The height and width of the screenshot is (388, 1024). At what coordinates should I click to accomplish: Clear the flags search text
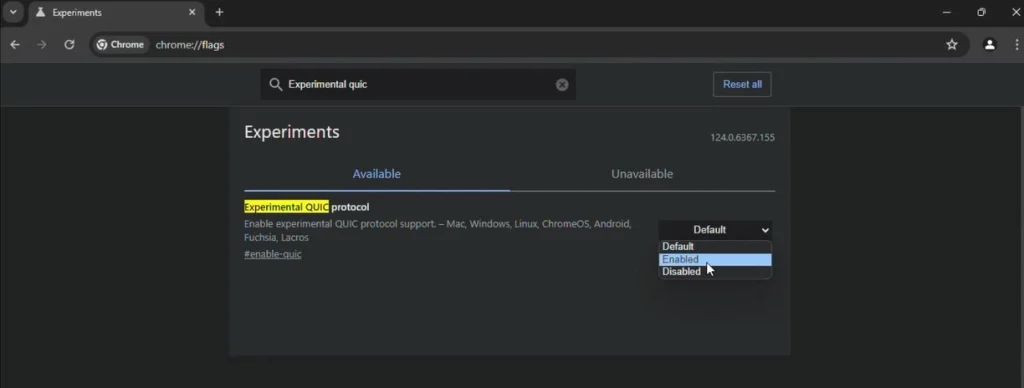[x=562, y=84]
